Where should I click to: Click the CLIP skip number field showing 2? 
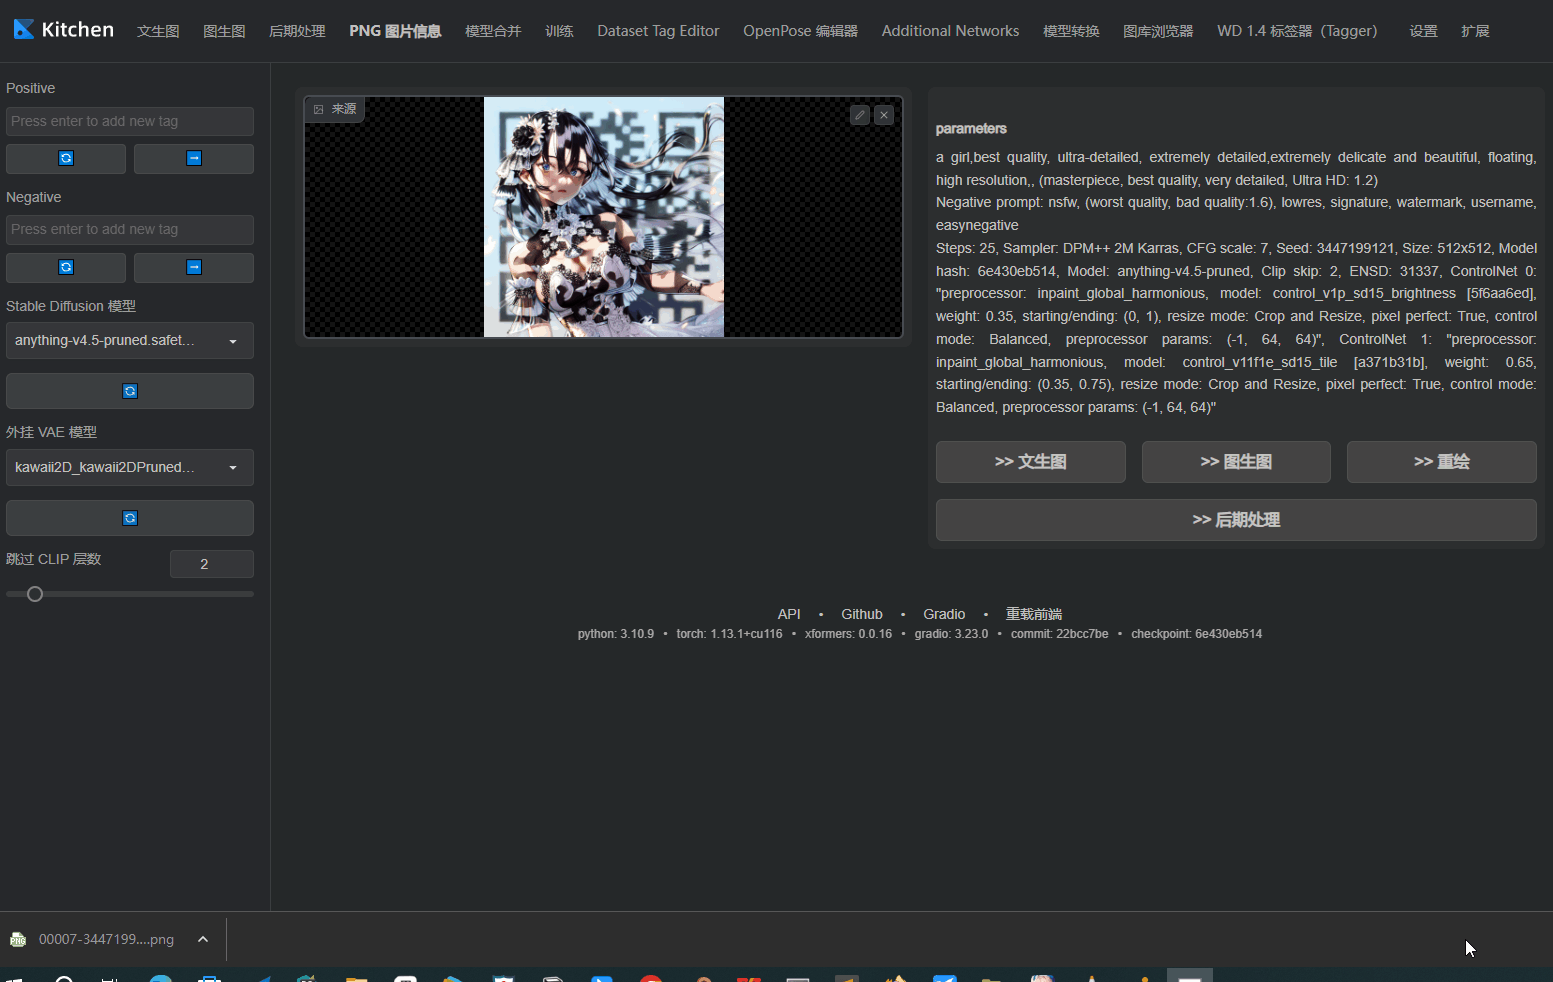(x=212, y=564)
